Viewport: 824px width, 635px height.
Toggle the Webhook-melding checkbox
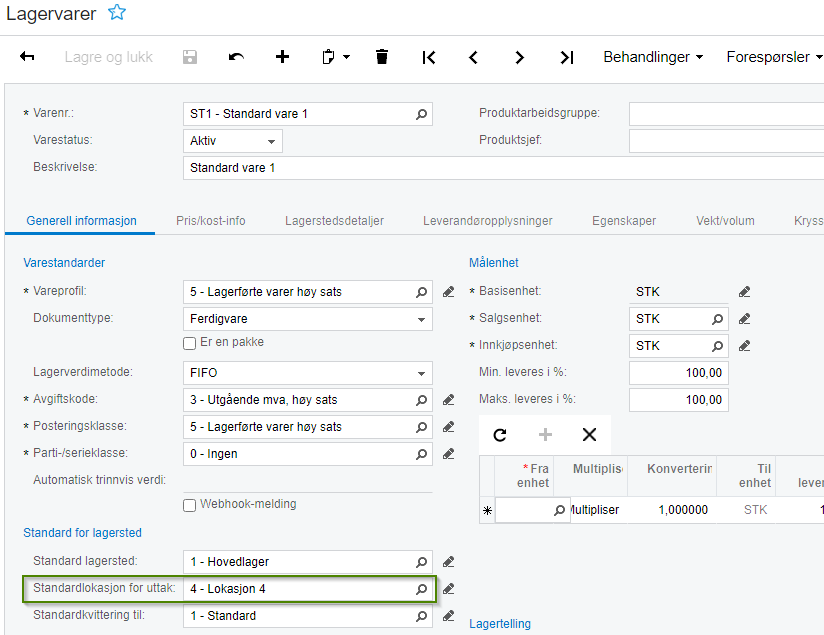[189, 505]
